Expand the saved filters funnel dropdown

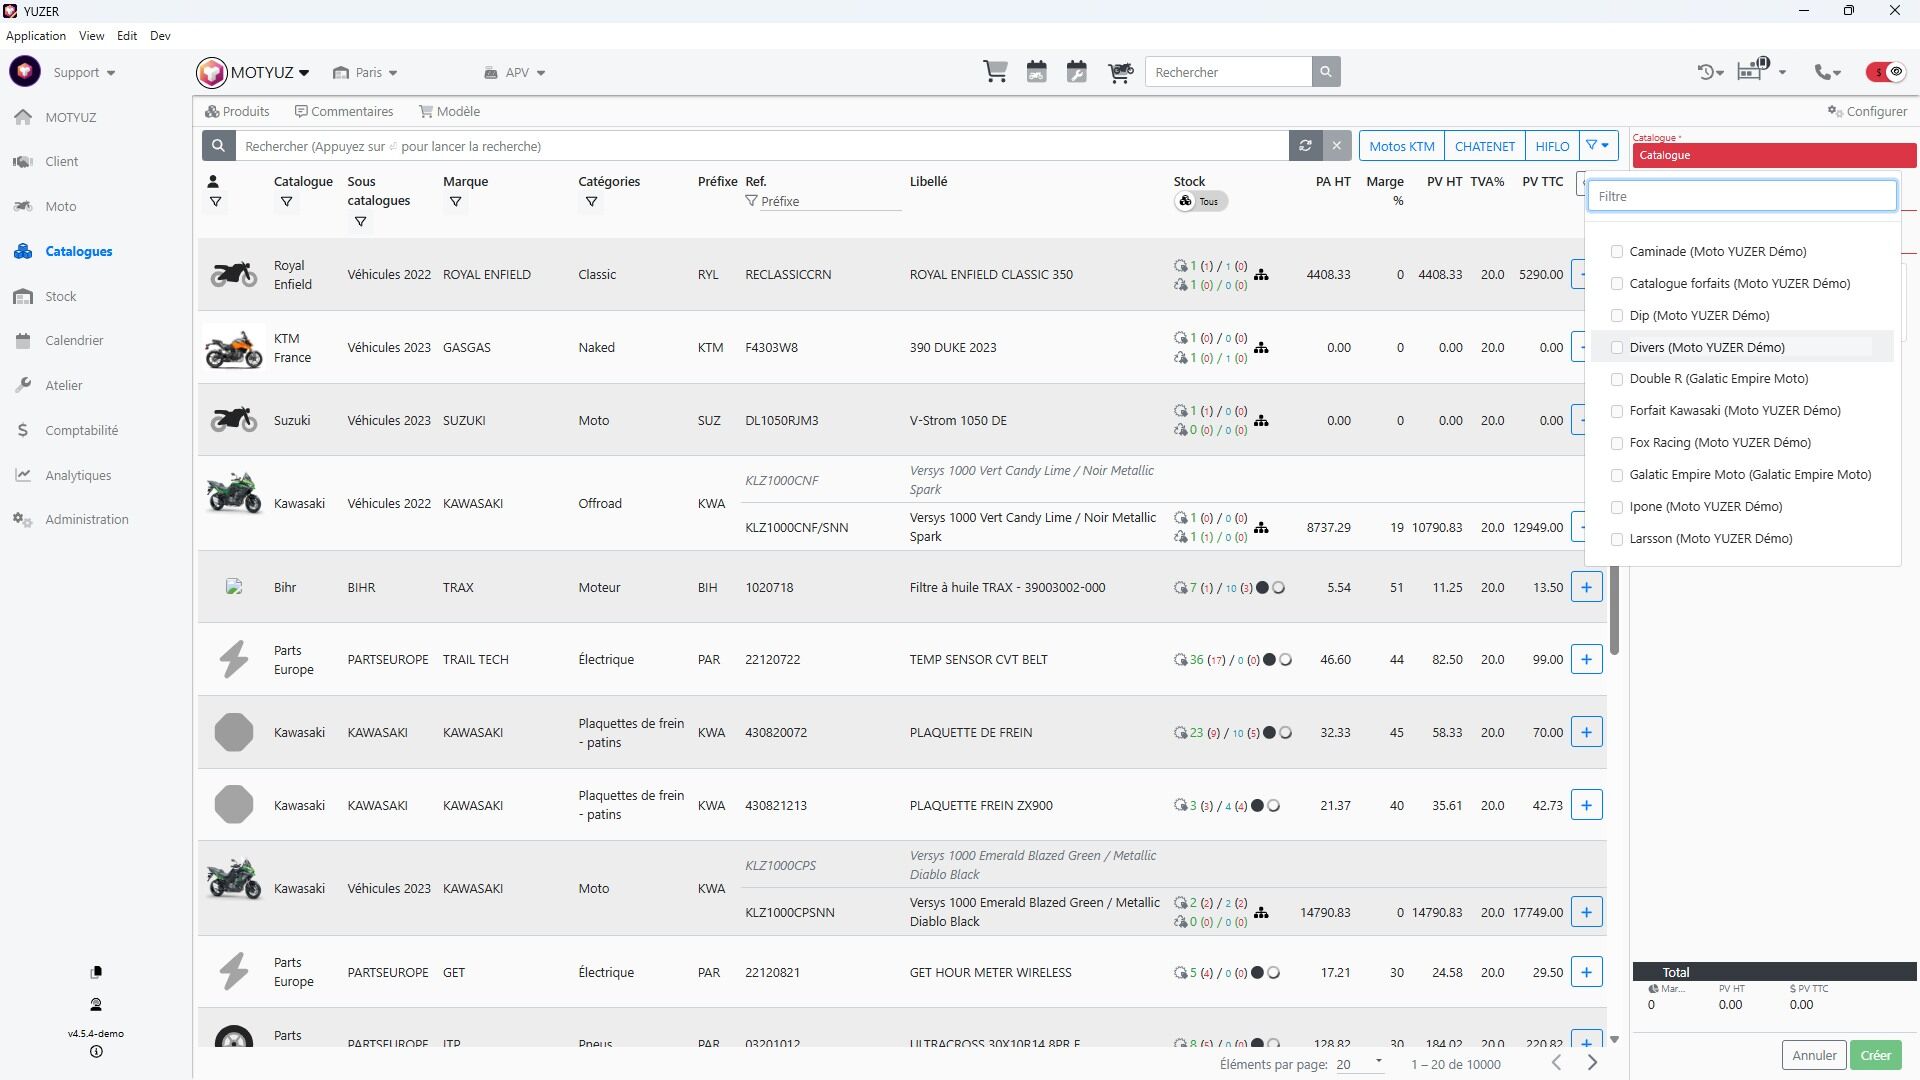click(1598, 146)
